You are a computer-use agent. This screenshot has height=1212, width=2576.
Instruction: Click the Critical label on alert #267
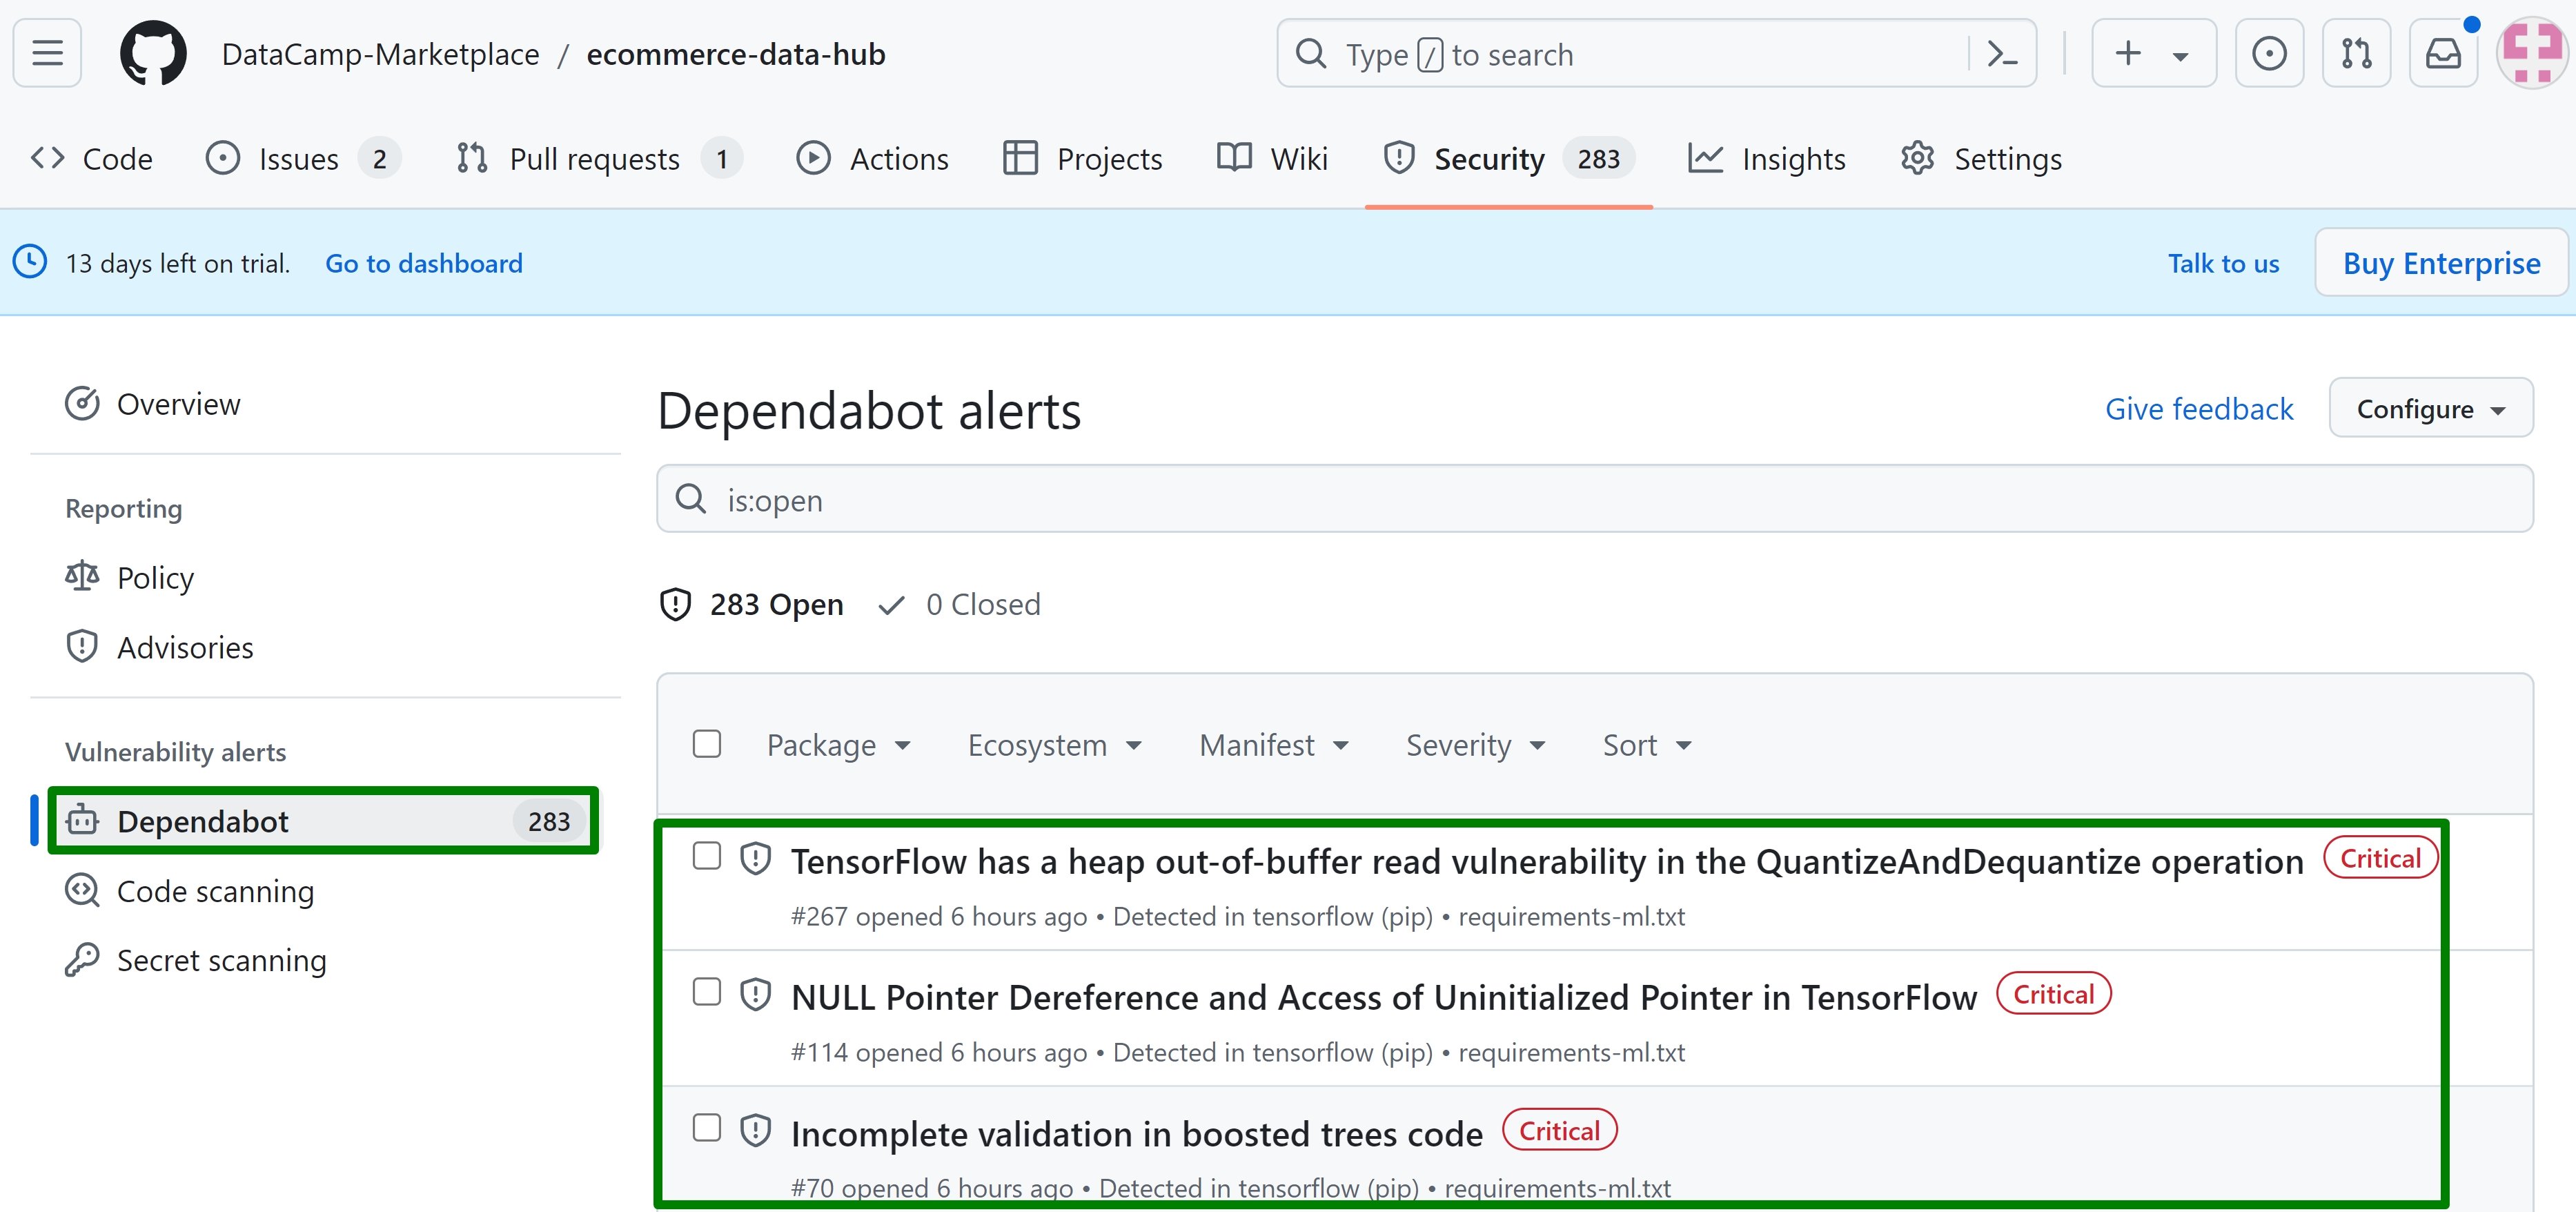tap(2380, 858)
